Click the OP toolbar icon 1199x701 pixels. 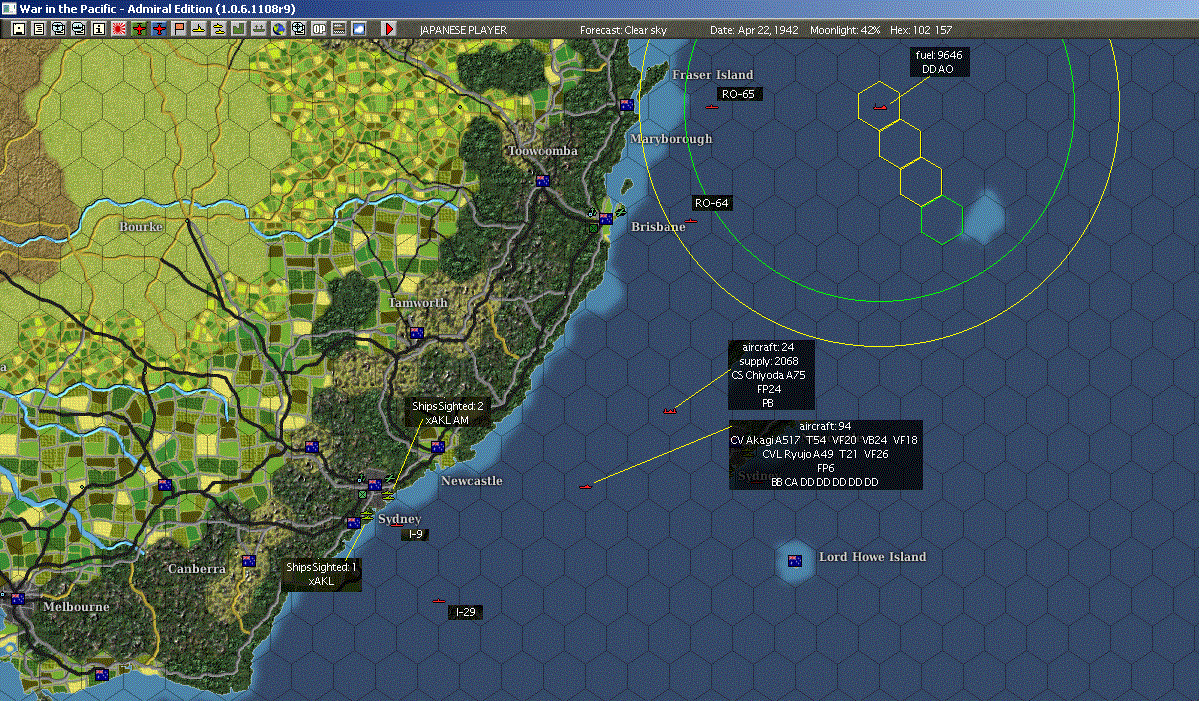pyautogui.click(x=318, y=29)
